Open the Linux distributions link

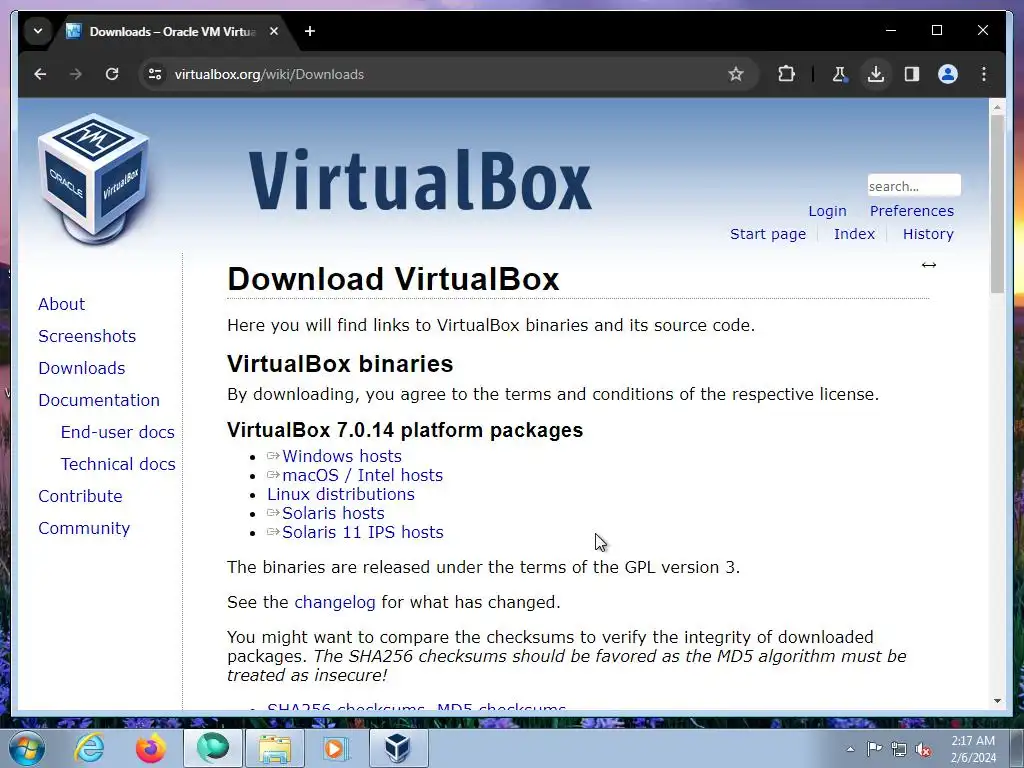click(x=341, y=494)
